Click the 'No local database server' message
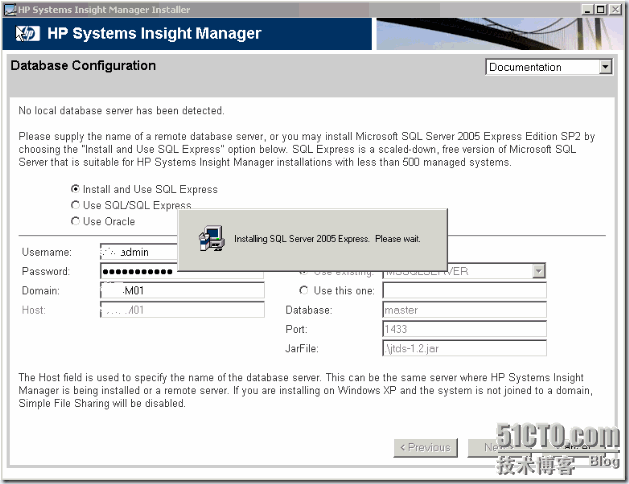 point(121,111)
